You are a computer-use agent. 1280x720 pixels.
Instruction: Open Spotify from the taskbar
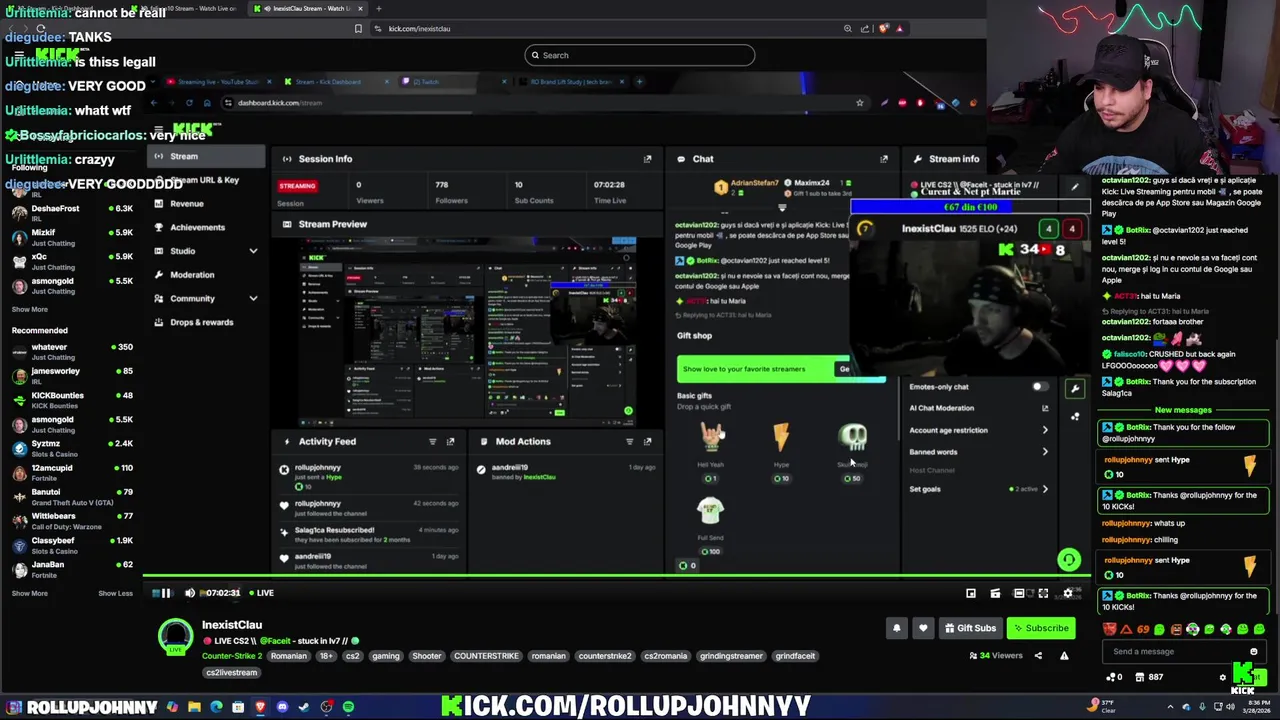[x=348, y=707]
